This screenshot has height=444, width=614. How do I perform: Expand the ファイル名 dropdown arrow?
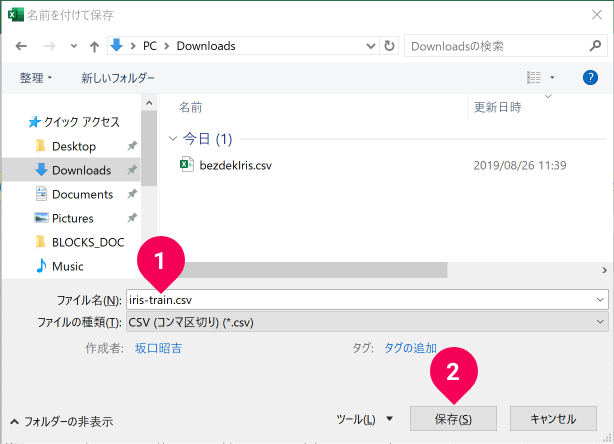(600, 300)
